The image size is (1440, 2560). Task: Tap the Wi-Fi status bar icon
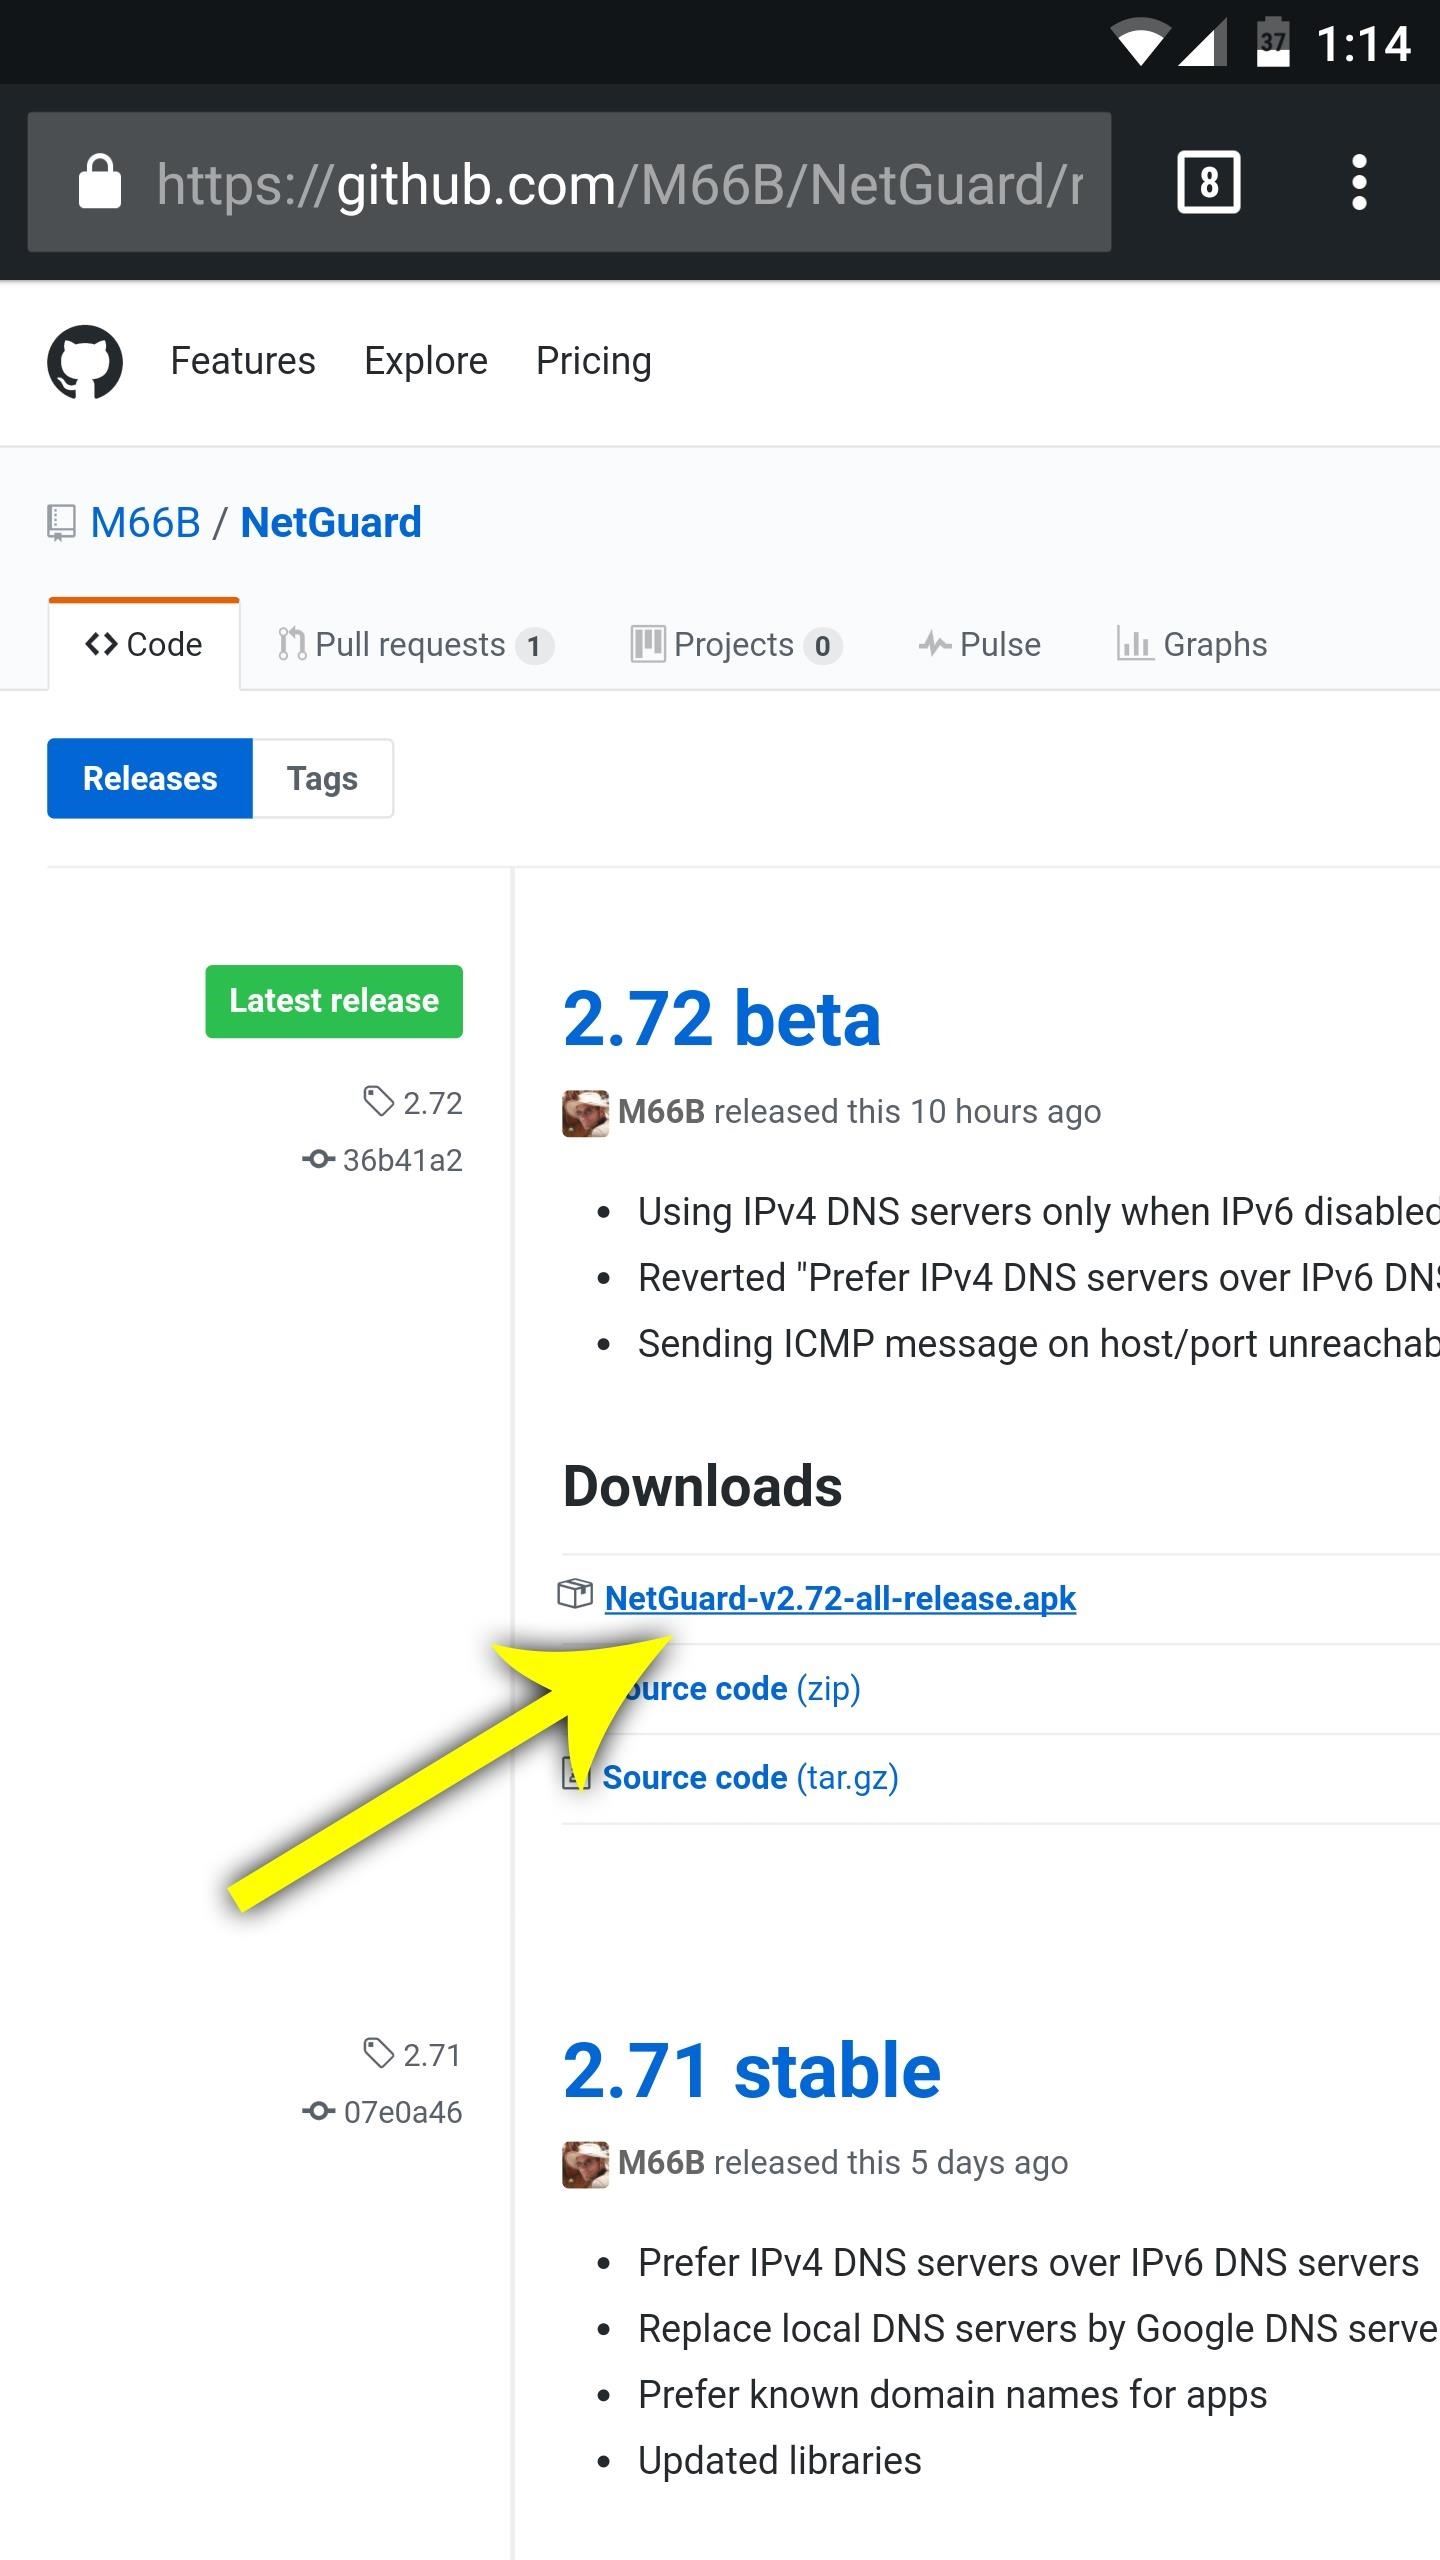1140,44
